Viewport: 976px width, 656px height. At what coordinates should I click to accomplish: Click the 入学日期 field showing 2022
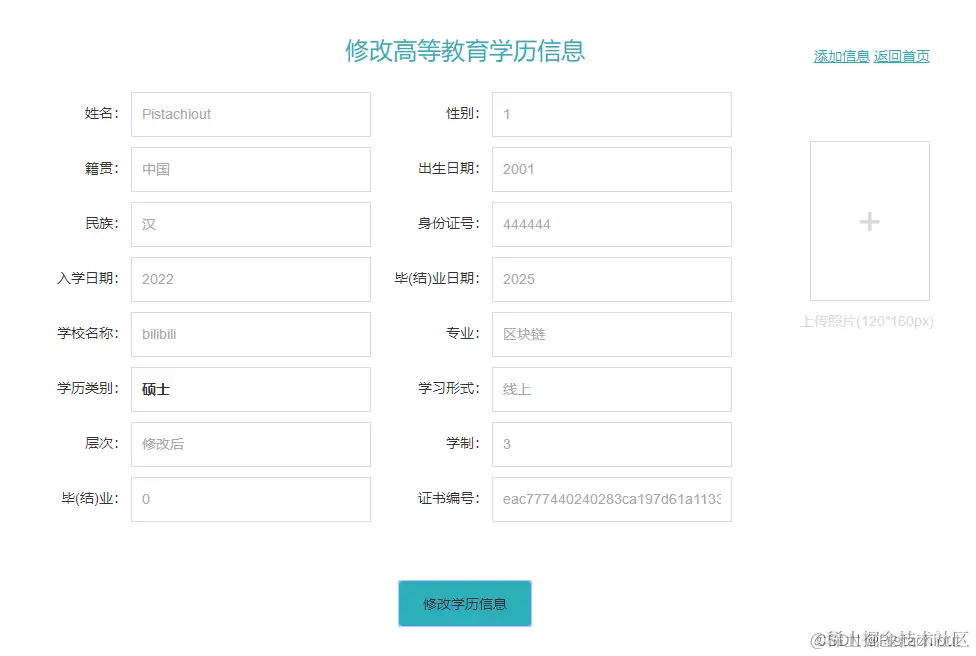[x=250, y=279]
